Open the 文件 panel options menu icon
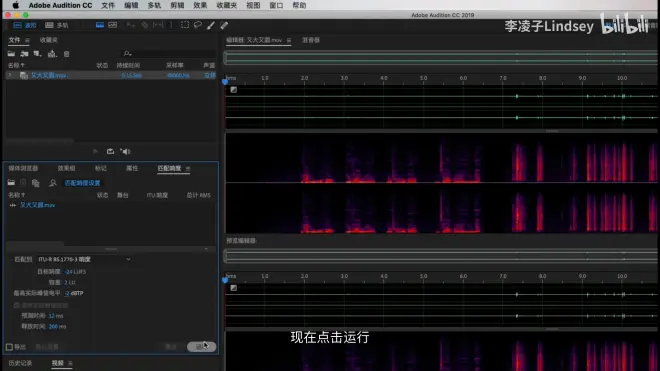 [x=27, y=40]
